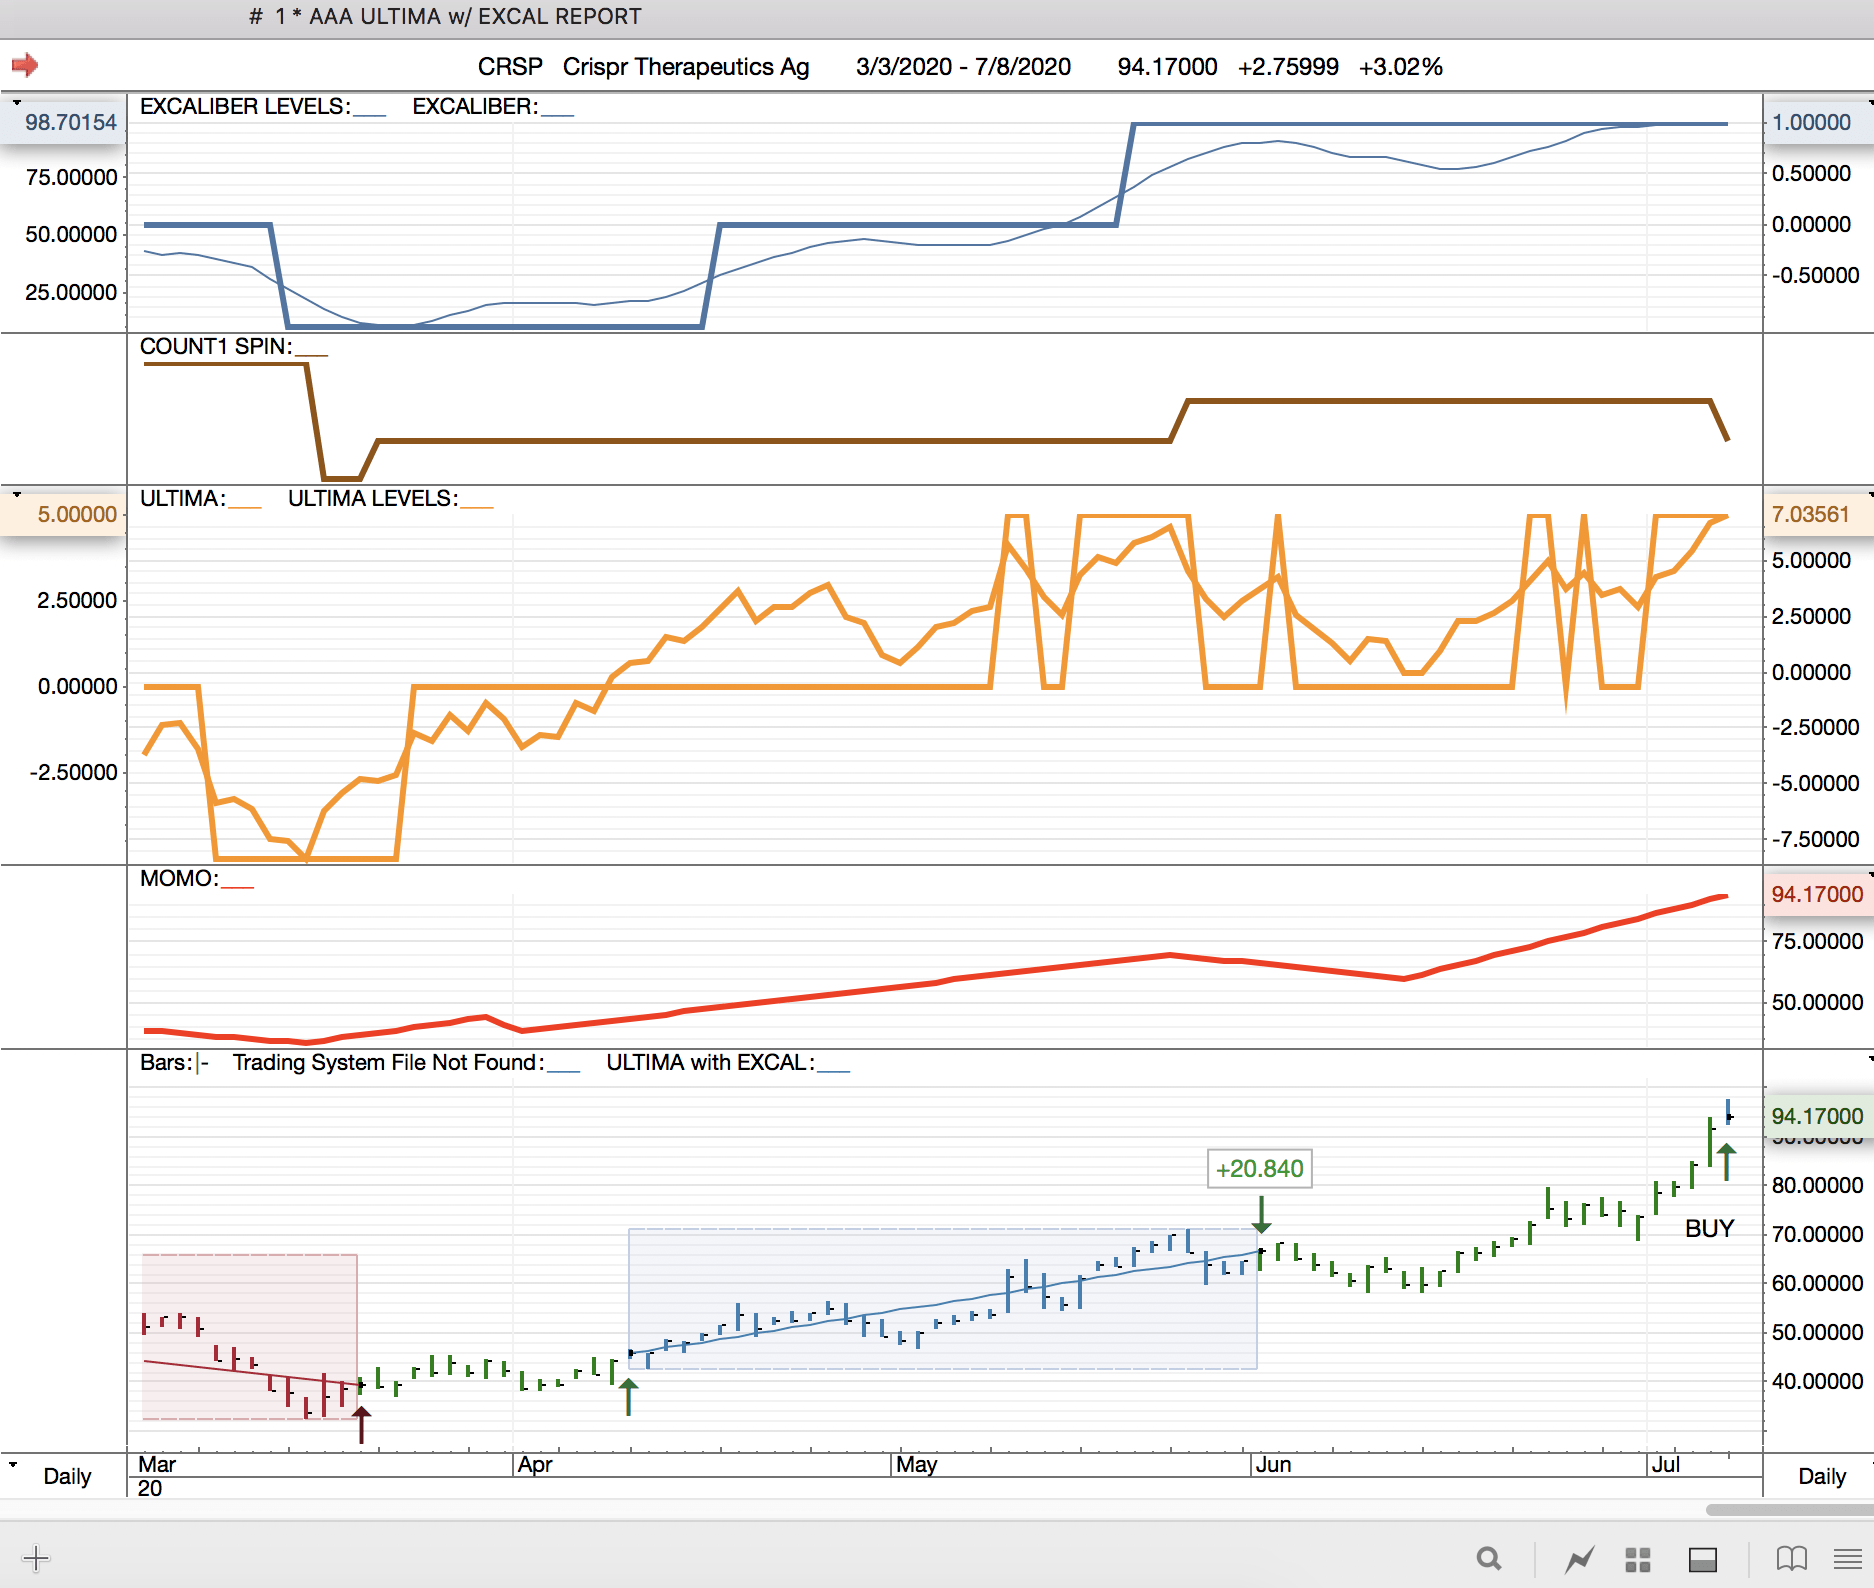Click the May label on the date axis
Screen dimensions: 1874x1588
pyautogui.click(x=917, y=1464)
